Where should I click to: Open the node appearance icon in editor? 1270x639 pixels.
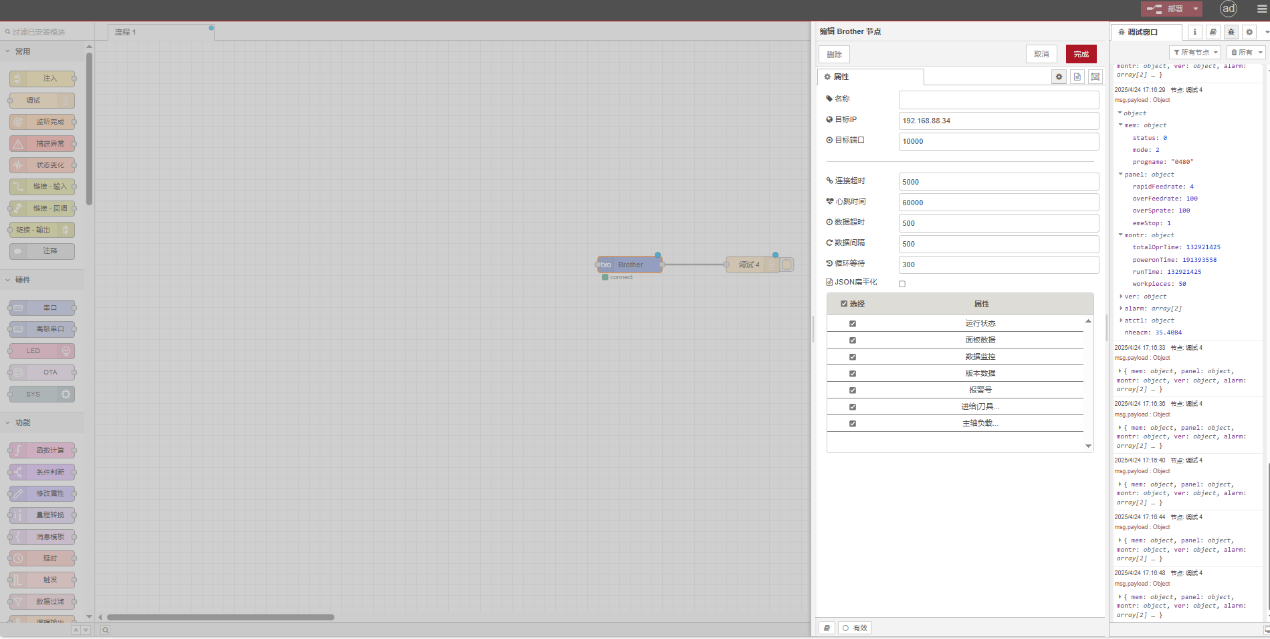coord(1095,76)
